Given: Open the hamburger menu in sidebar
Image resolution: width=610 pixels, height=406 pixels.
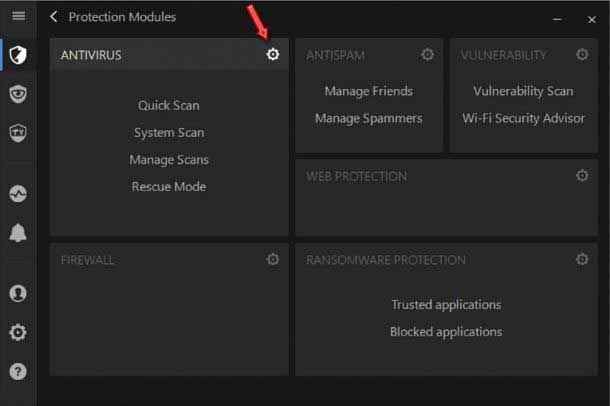Looking at the screenshot, I should (18, 17).
